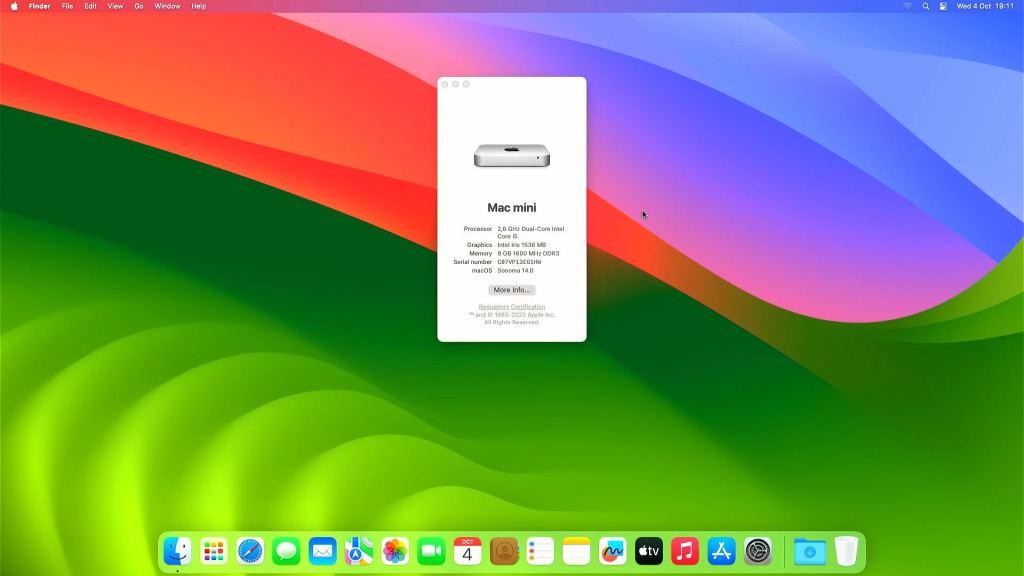
Task: Open the App Store from the Dock
Action: point(722,551)
